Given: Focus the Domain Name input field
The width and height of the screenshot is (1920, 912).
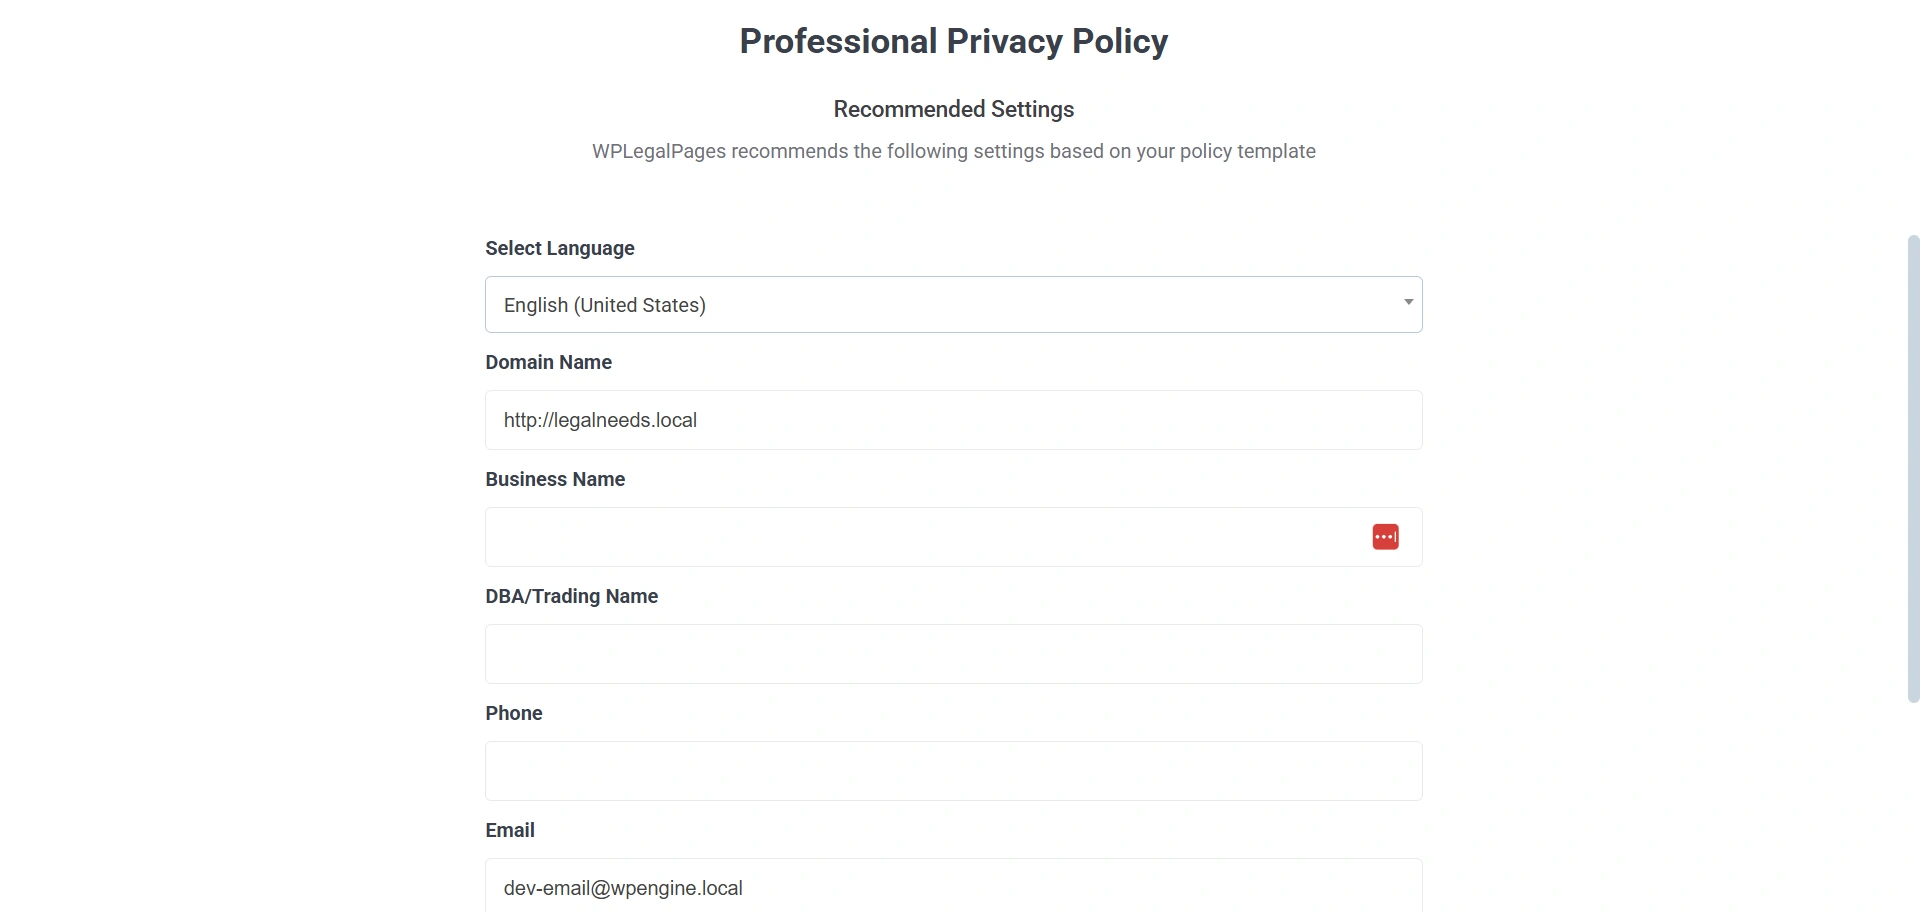Looking at the screenshot, I should pyautogui.click(x=953, y=420).
